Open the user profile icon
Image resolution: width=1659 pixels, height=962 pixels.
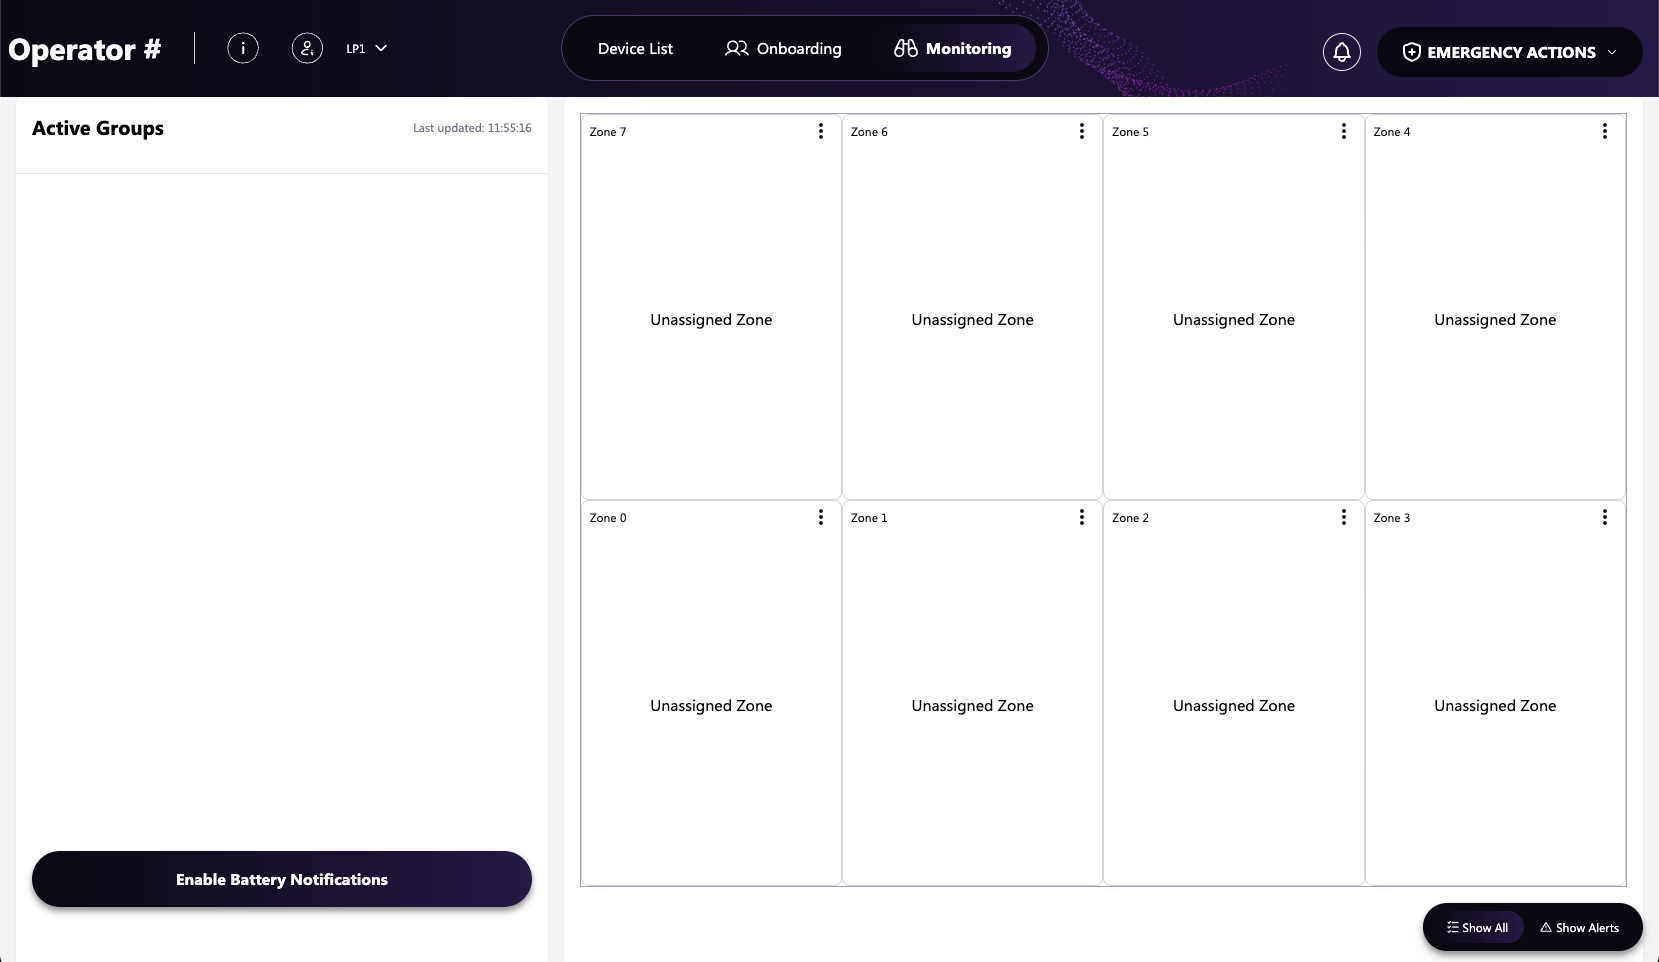pos(307,48)
